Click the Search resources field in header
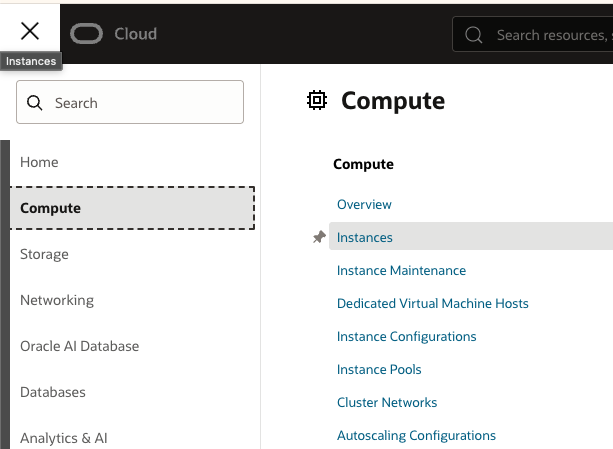This screenshot has width=613, height=449. coord(532,34)
